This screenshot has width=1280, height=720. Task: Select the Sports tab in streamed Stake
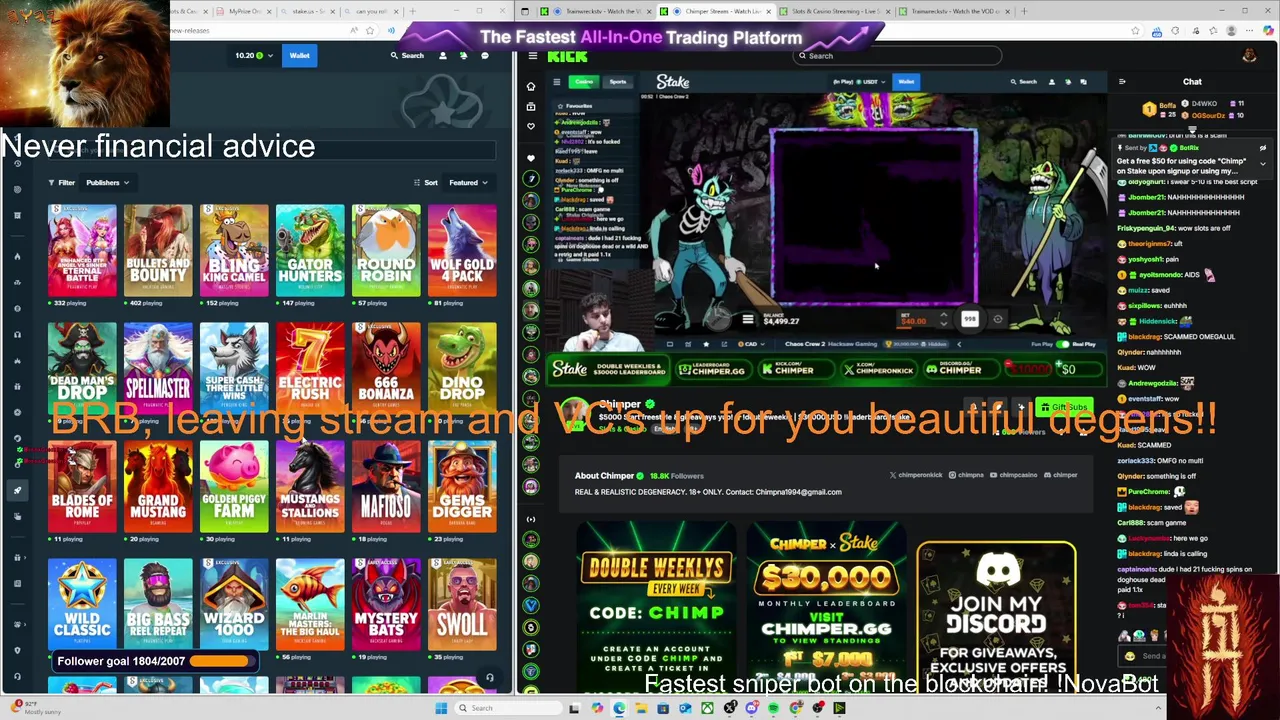[618, 82]
